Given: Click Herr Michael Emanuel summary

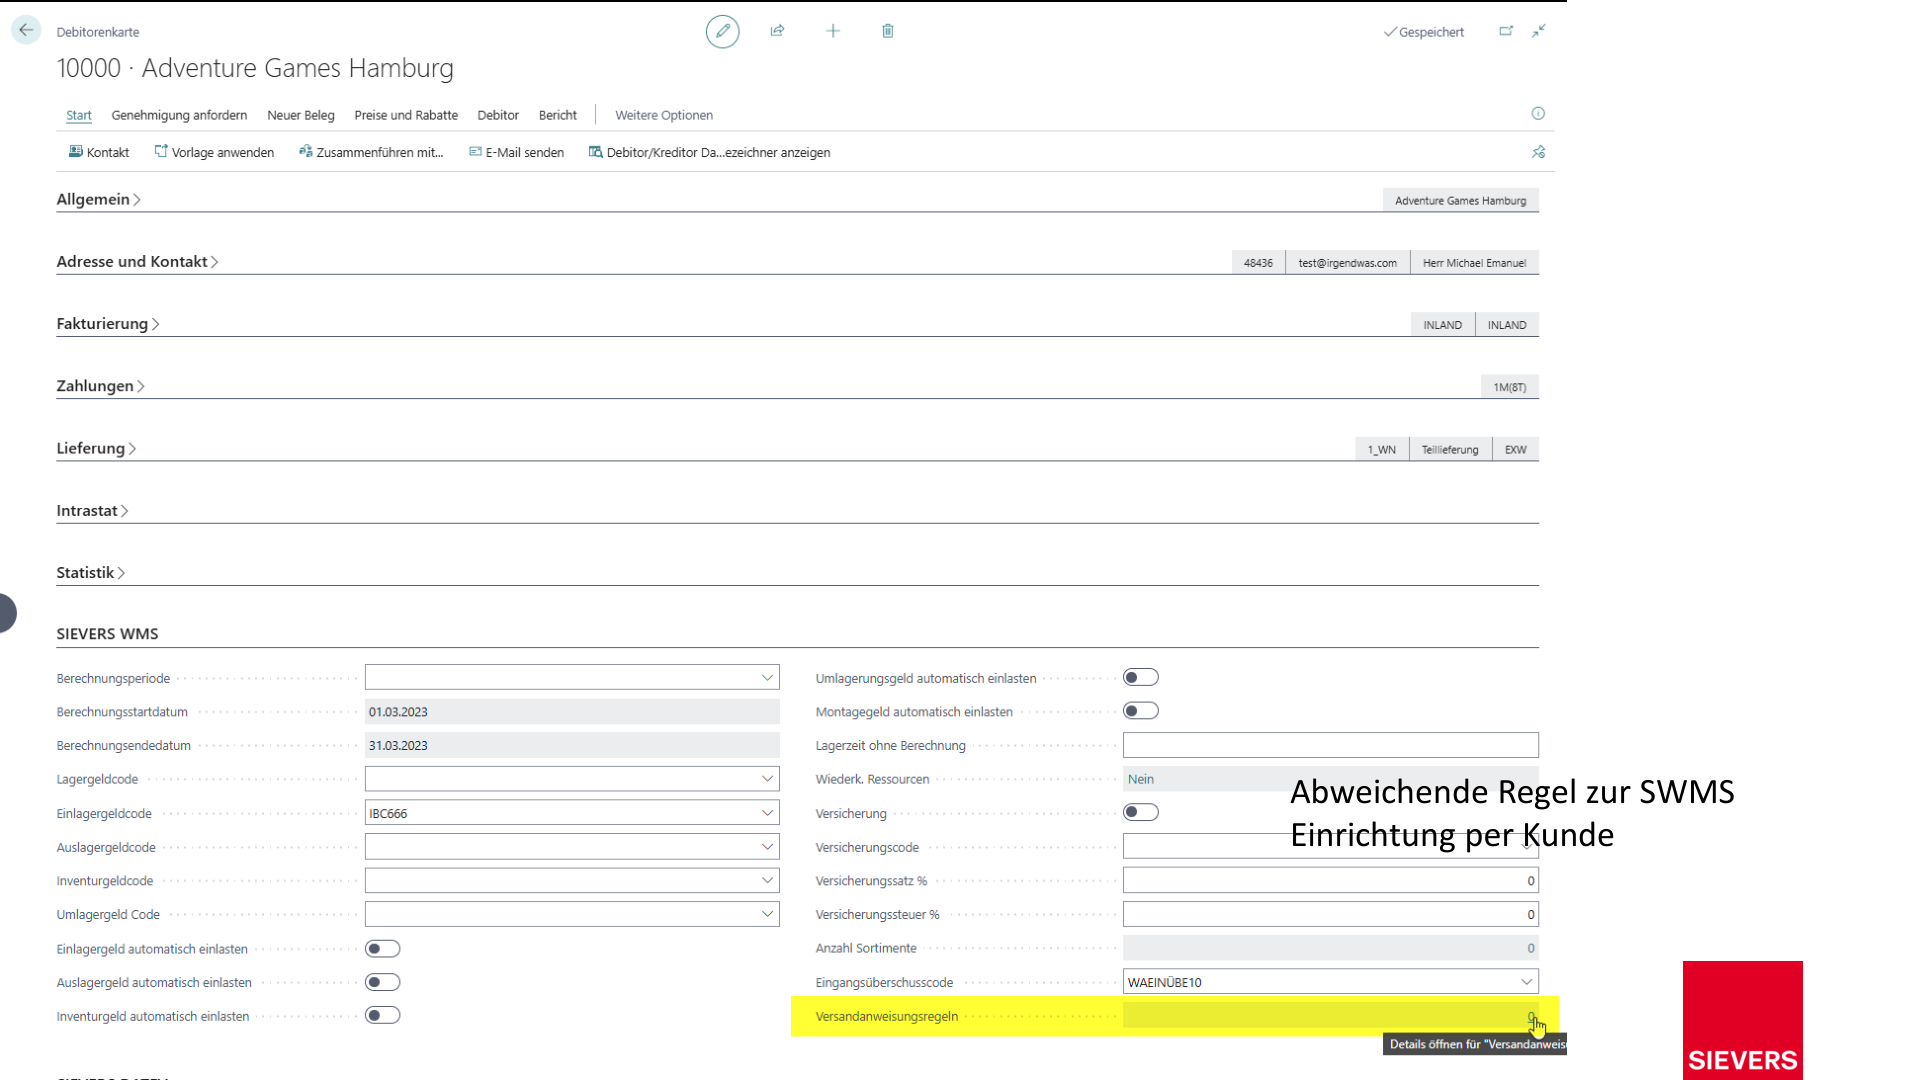Looking at the screenshot, I should click(x=1474, y=263).
